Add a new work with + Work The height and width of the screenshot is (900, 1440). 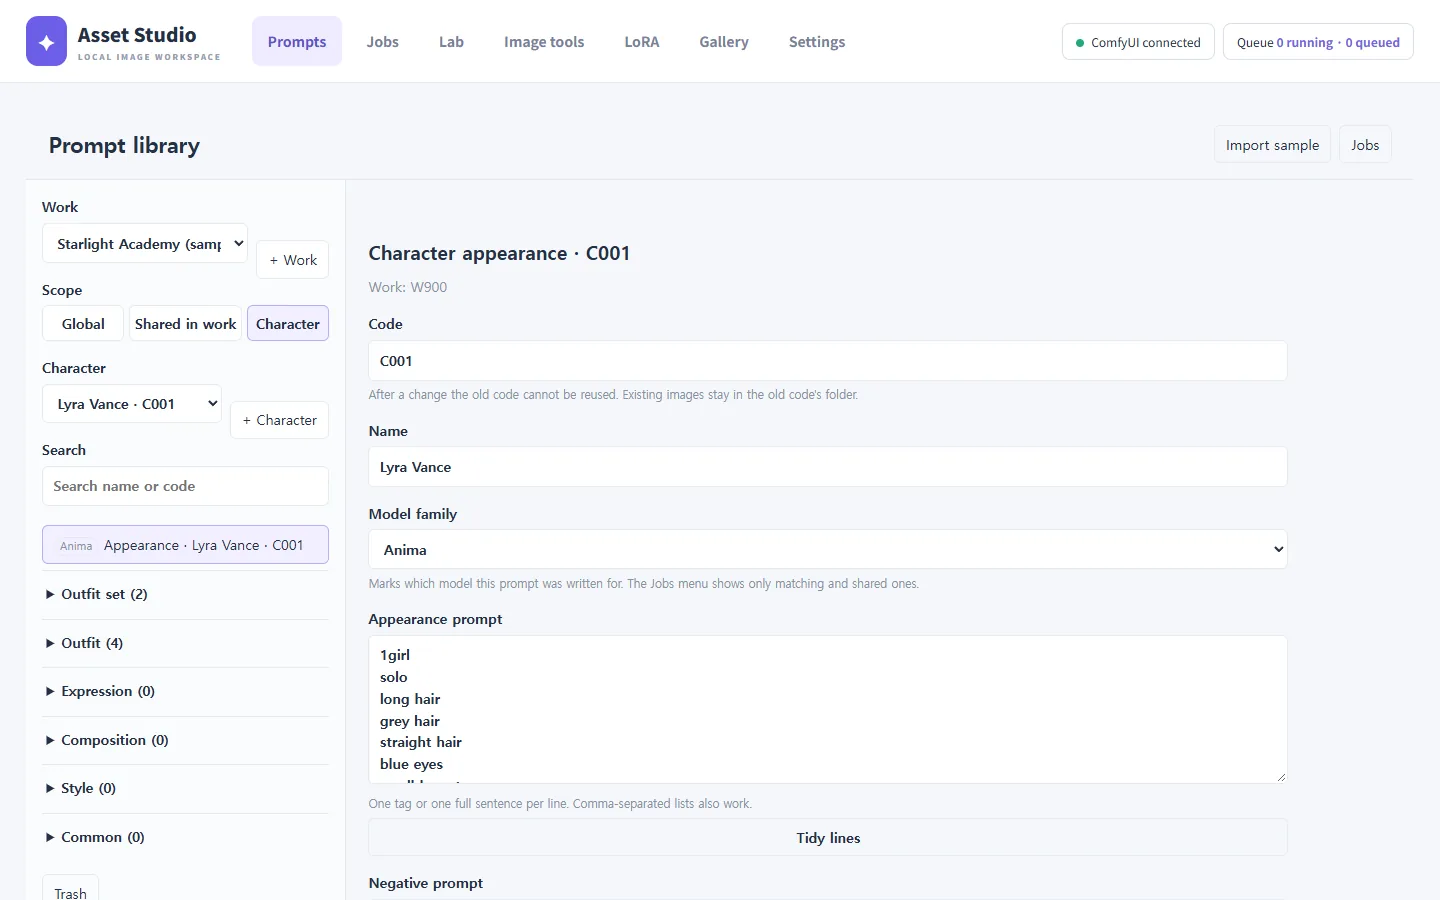click(x=292, y=260)
